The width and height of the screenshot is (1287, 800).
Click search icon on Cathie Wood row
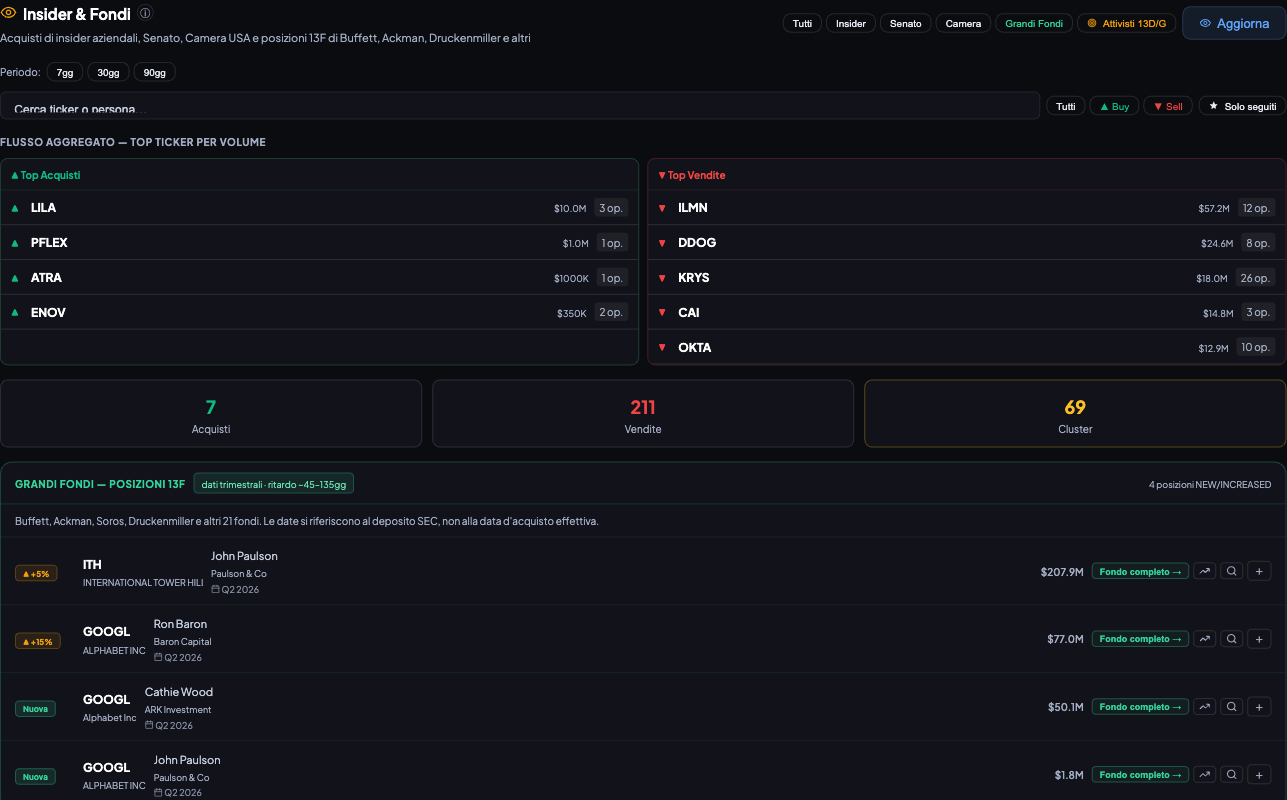click(x=1232, y=707)
